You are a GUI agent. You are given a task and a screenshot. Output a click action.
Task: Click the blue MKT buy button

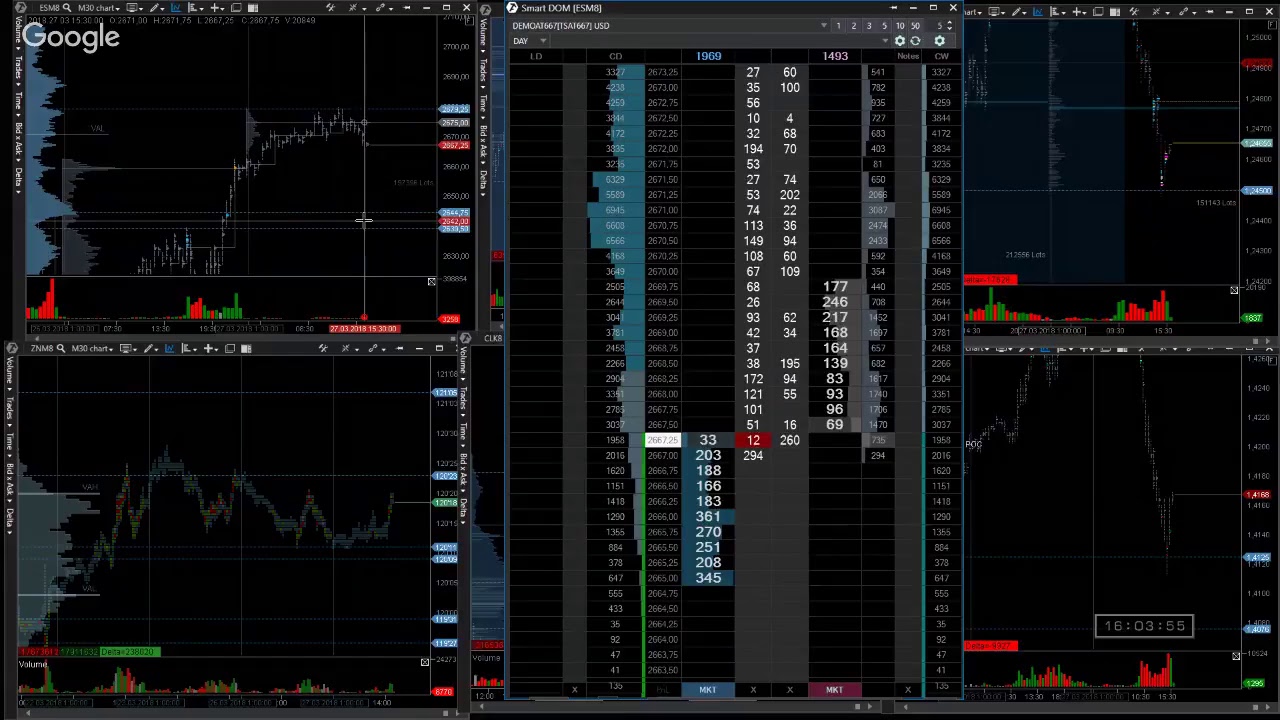click(x=708, y=690)
